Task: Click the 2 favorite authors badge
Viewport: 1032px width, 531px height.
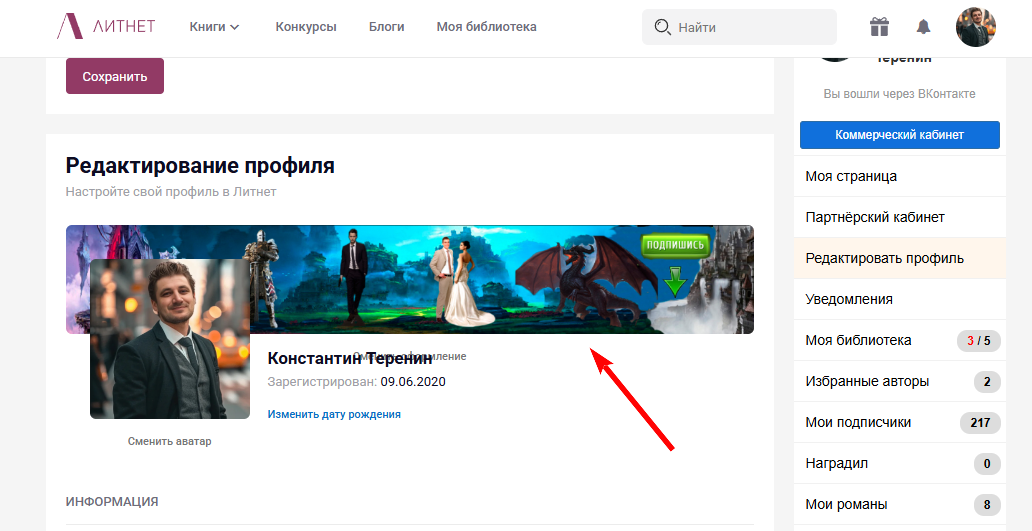Action: [x=987, y=382]
